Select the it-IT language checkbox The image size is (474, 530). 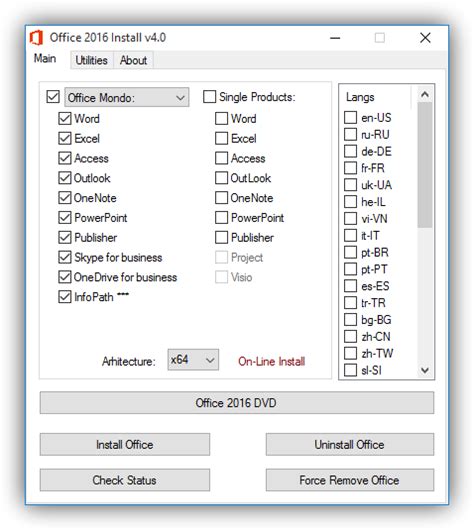(351, 235)
